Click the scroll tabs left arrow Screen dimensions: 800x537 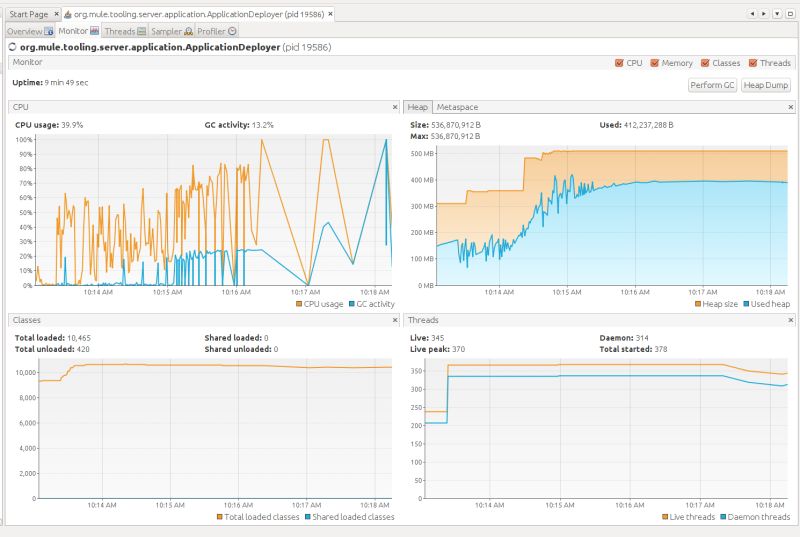[x=751, y=14]
